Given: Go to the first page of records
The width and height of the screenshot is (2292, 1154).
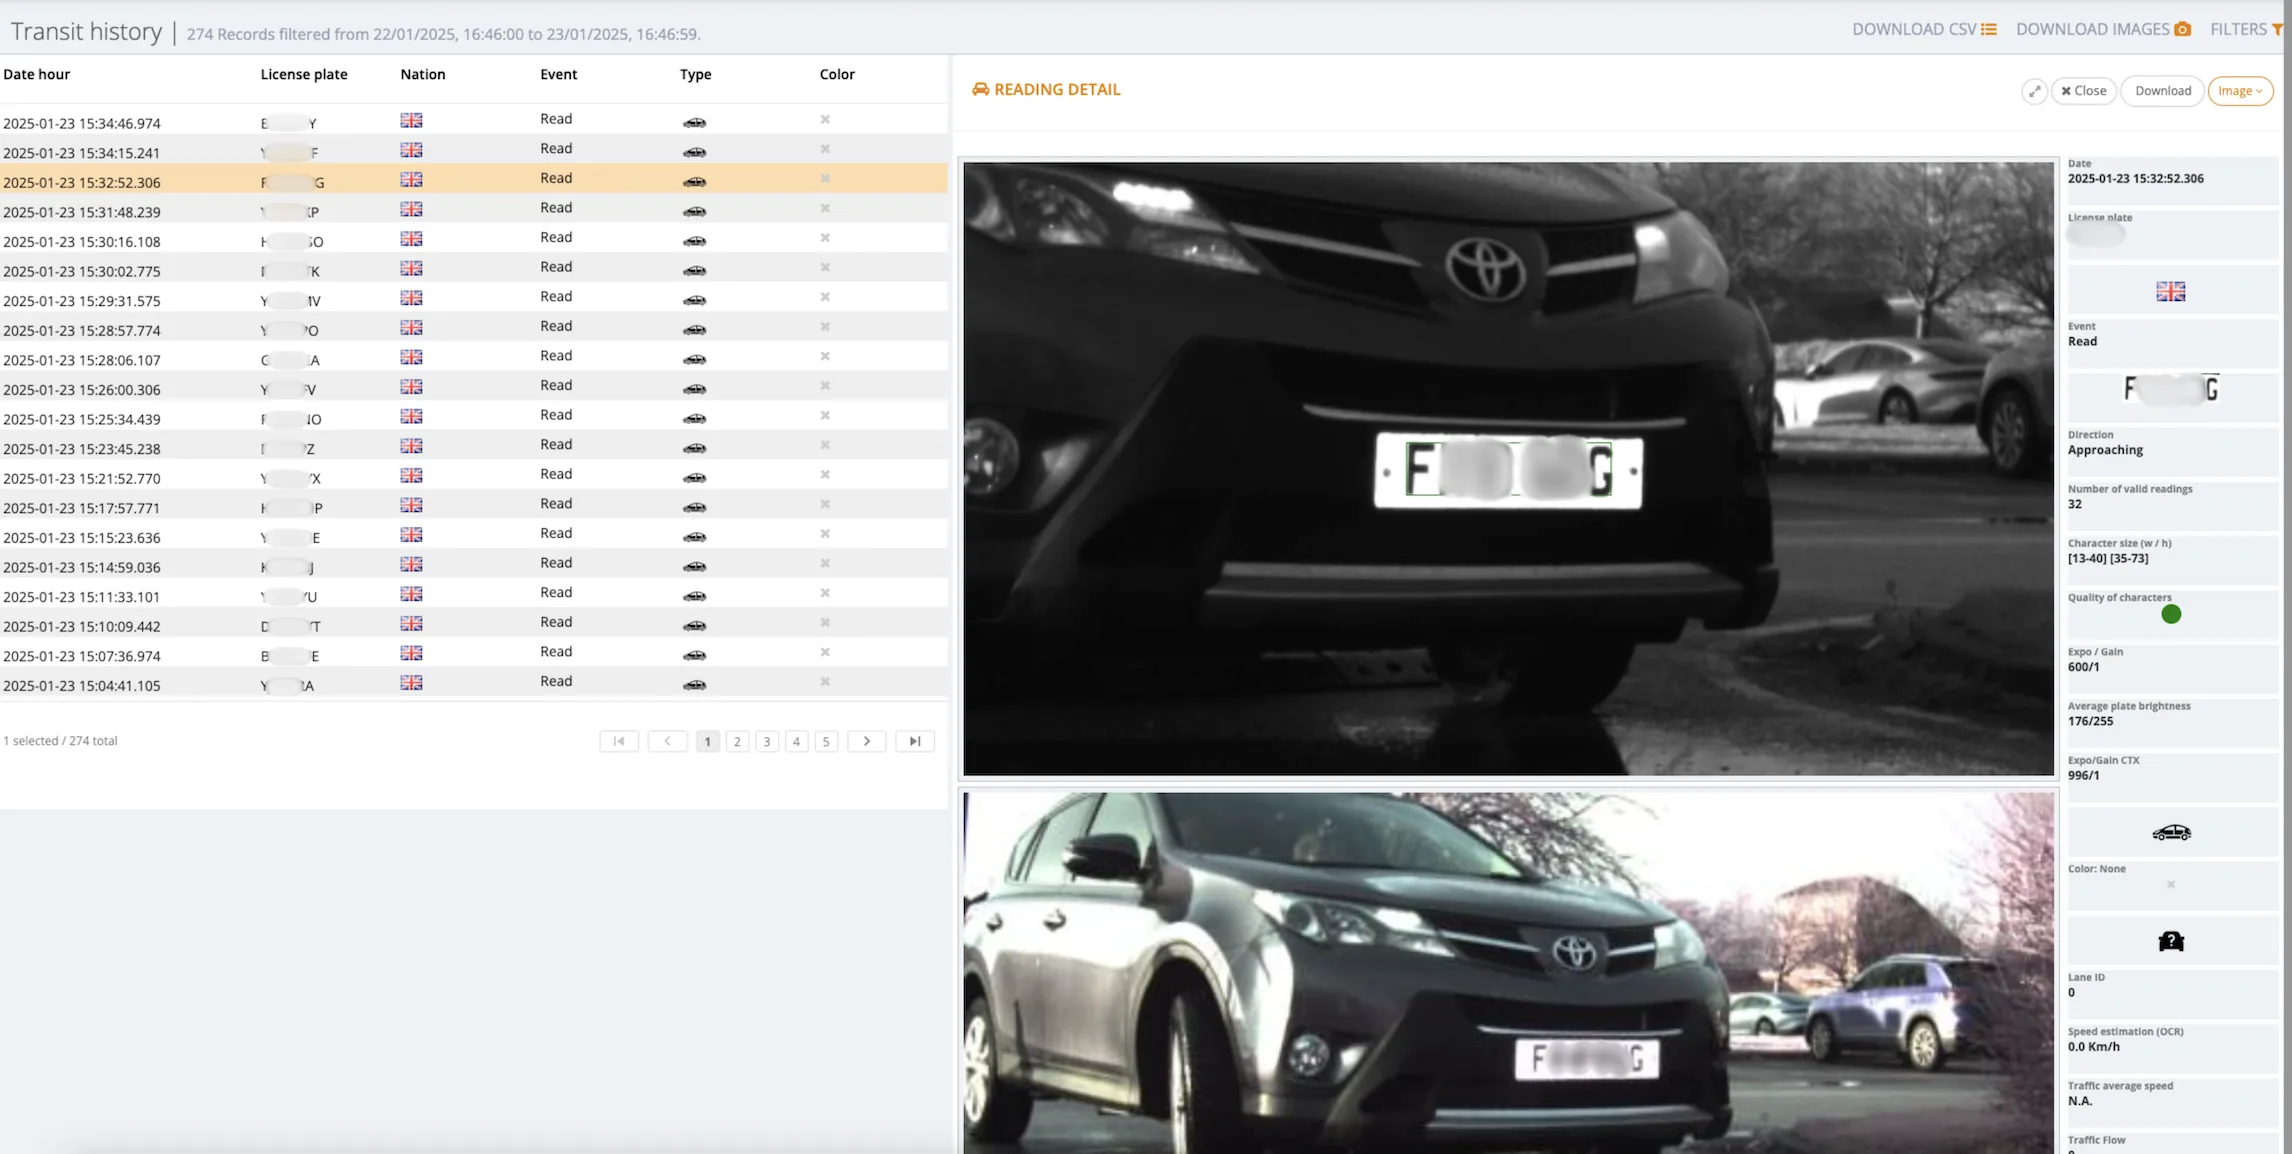Looking at the screenshot, I should (x=619, y=741).
